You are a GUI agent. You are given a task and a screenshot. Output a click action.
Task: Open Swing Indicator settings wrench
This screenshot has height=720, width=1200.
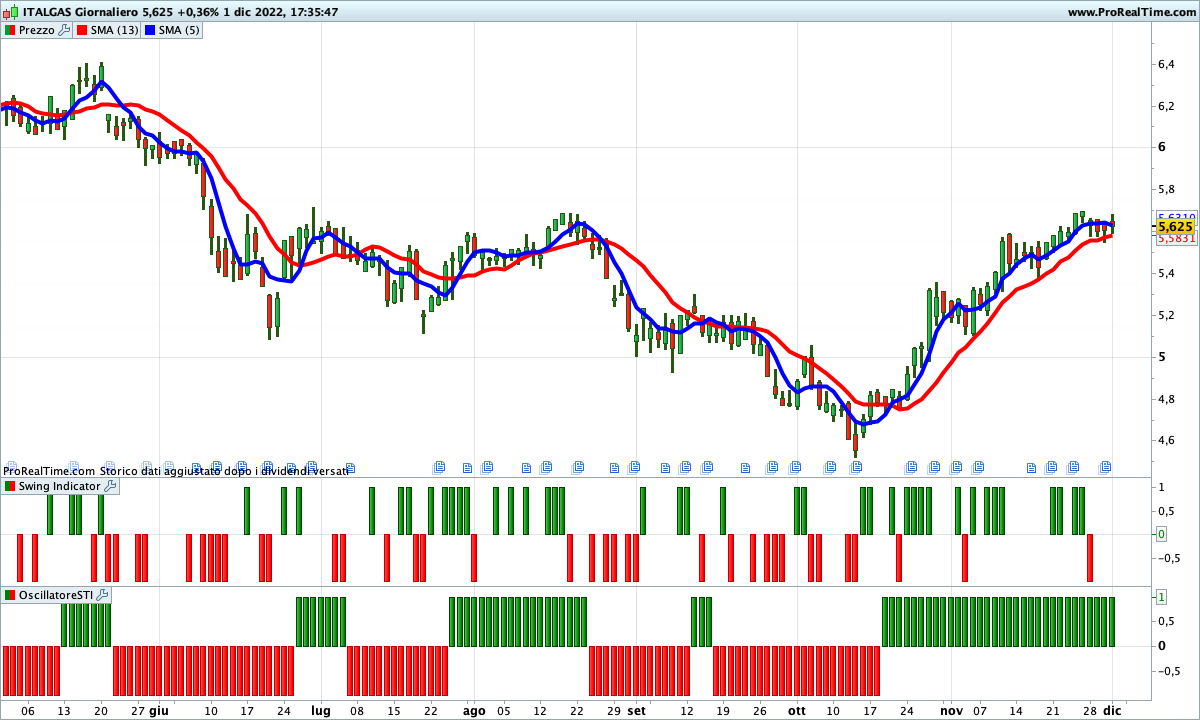click(x=110, y=486)
